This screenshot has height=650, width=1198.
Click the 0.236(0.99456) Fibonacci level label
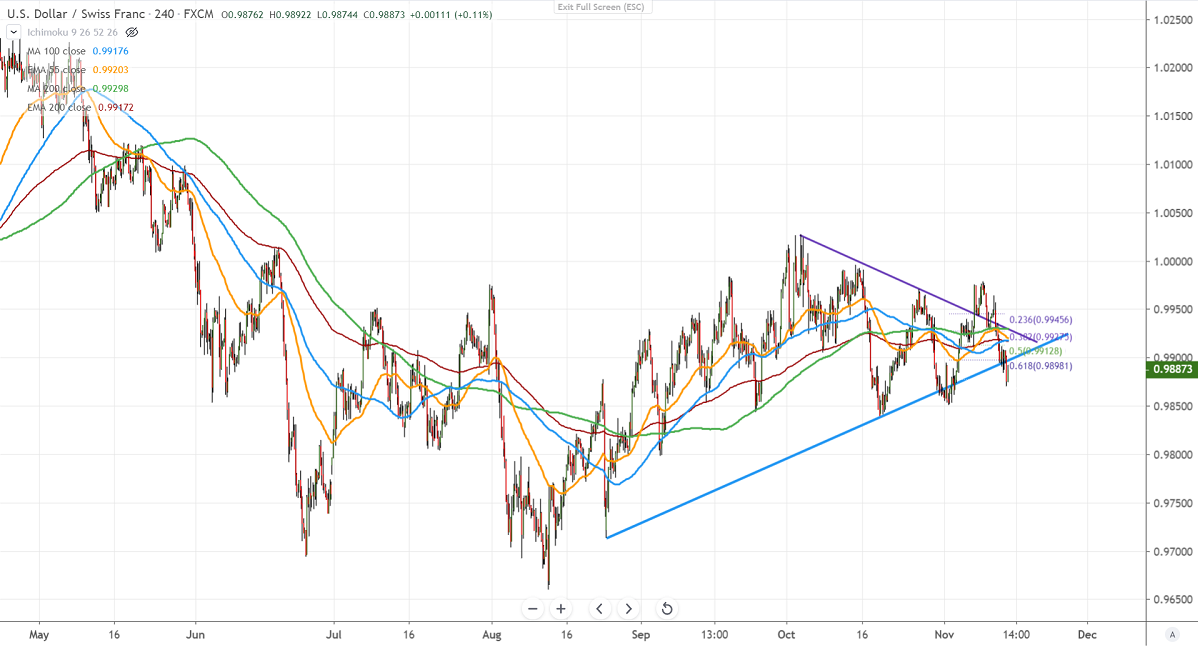(x=1041, y=320)
